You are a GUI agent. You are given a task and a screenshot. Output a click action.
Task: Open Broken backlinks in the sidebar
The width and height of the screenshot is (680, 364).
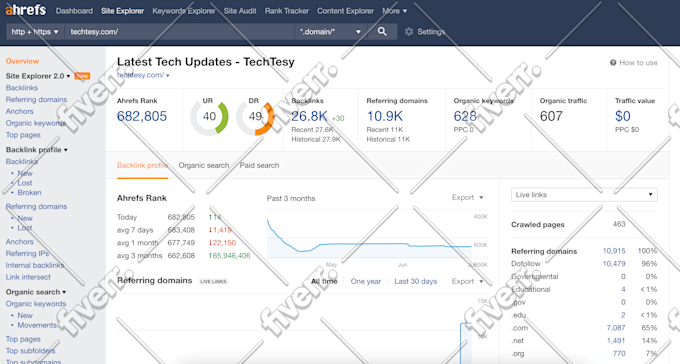[x=29, y=193]
